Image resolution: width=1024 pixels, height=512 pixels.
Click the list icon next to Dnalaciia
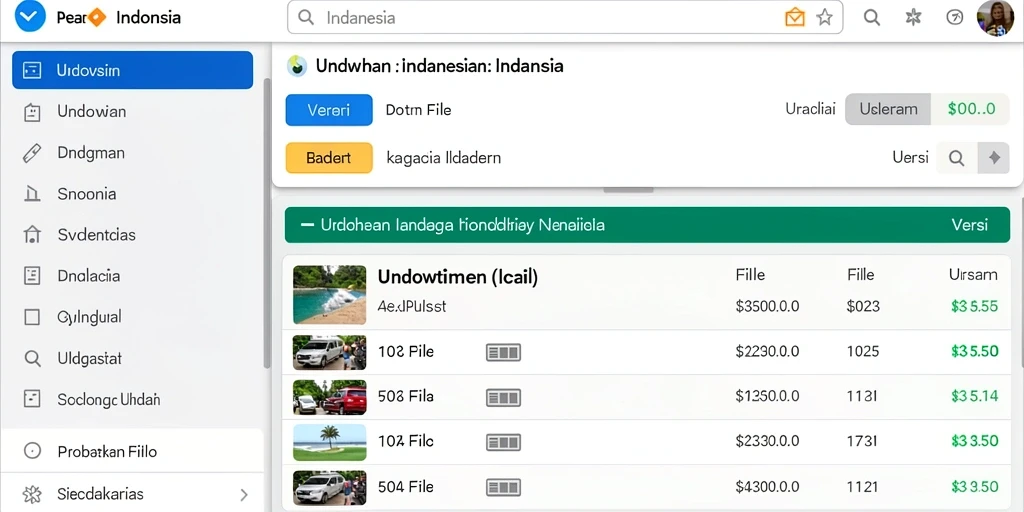pyautogui.click(x=32, y=276)
